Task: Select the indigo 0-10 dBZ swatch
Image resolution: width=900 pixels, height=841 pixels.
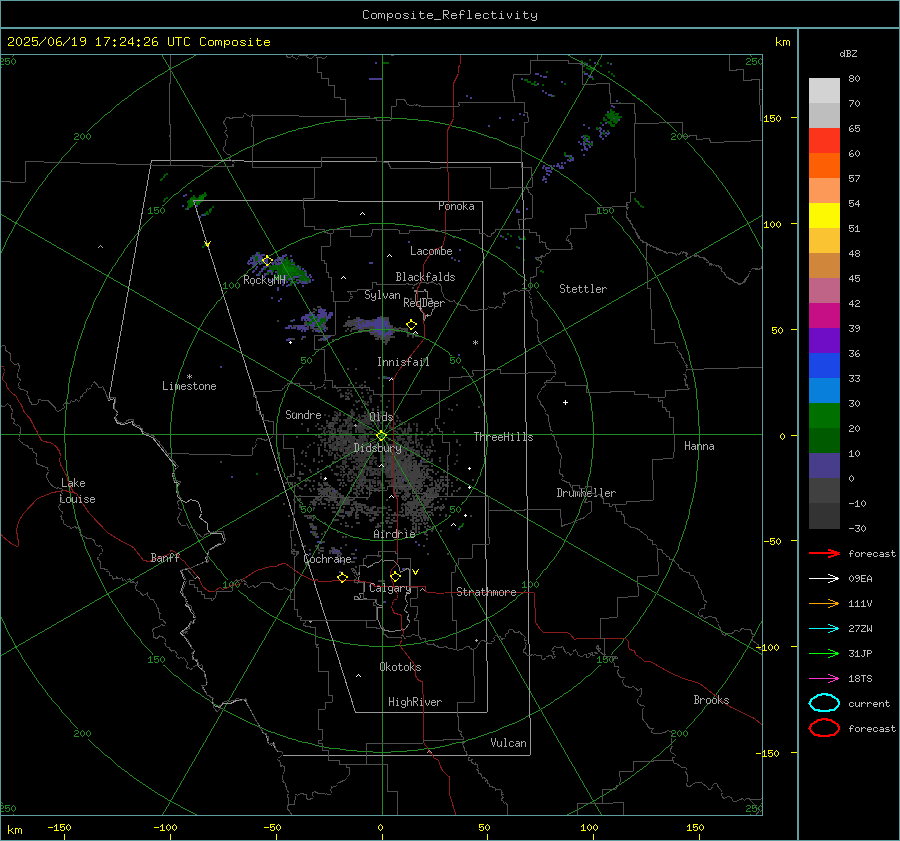Action: tap(824, 466)
